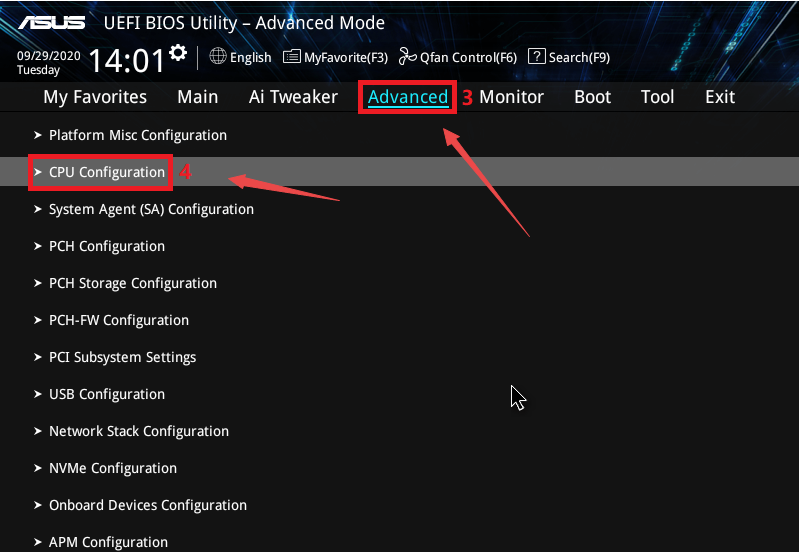The height and width of the screenshot is (552, 799).
Task: Open the Ai Tweaker tab
Action: (293, 97)
